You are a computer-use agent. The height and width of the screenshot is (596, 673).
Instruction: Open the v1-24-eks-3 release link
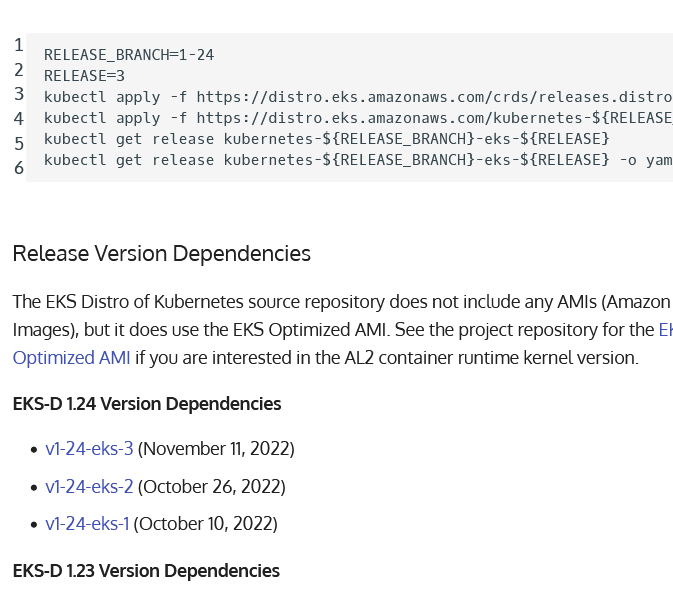[x=89, y=449]
